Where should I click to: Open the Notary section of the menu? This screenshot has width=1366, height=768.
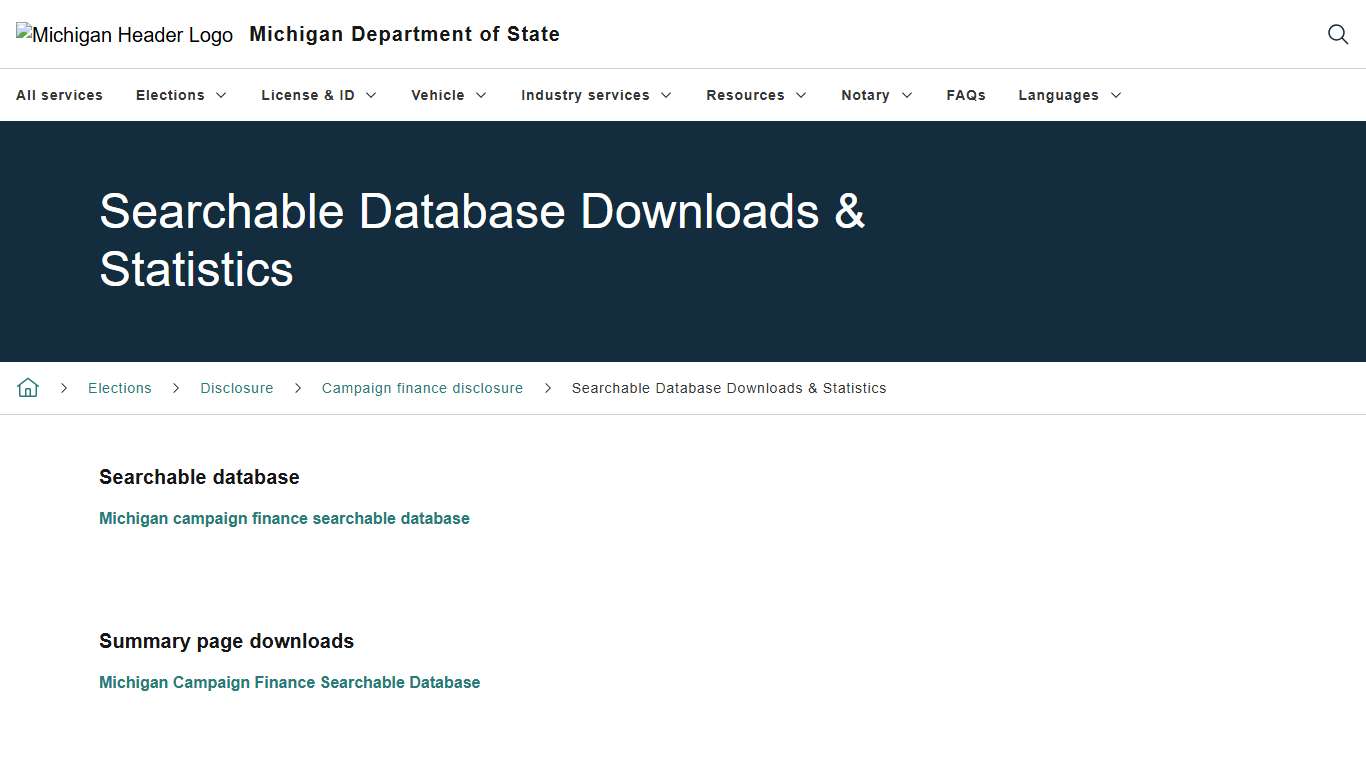click(865, 95)
